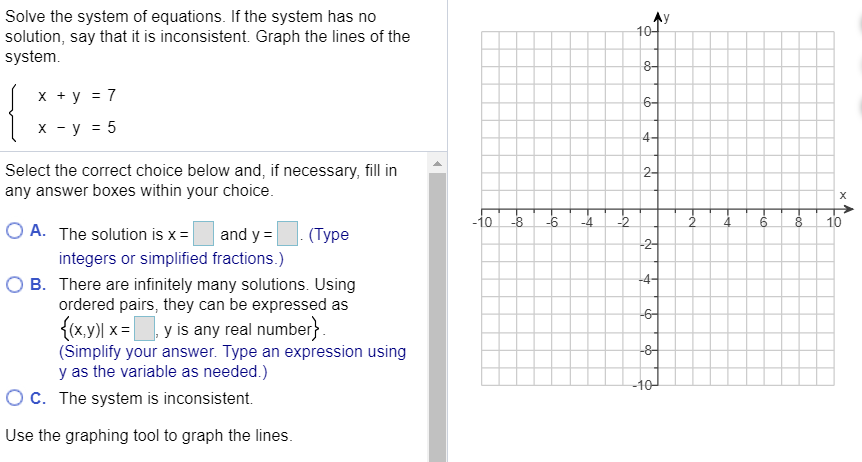
Task: Select choice B infinitely many solutions
Action: [x=15, y=284]
